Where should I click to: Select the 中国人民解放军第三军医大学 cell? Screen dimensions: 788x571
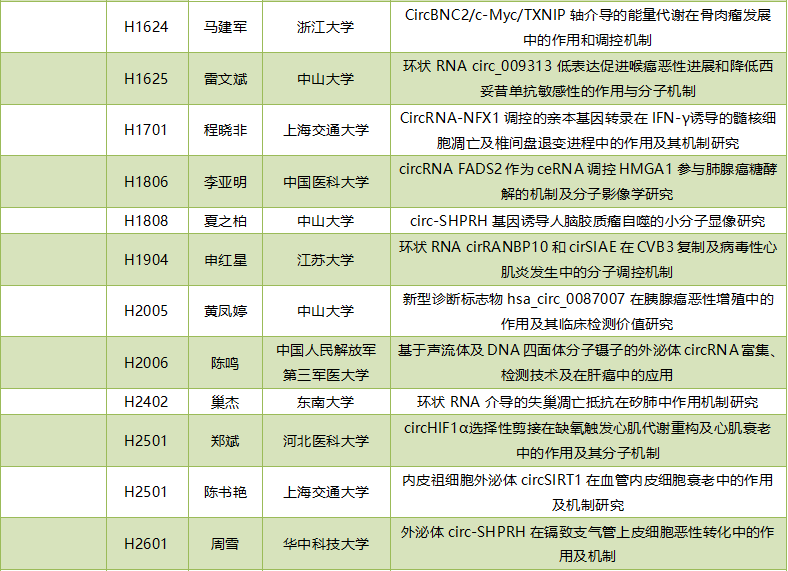[326, 363]
